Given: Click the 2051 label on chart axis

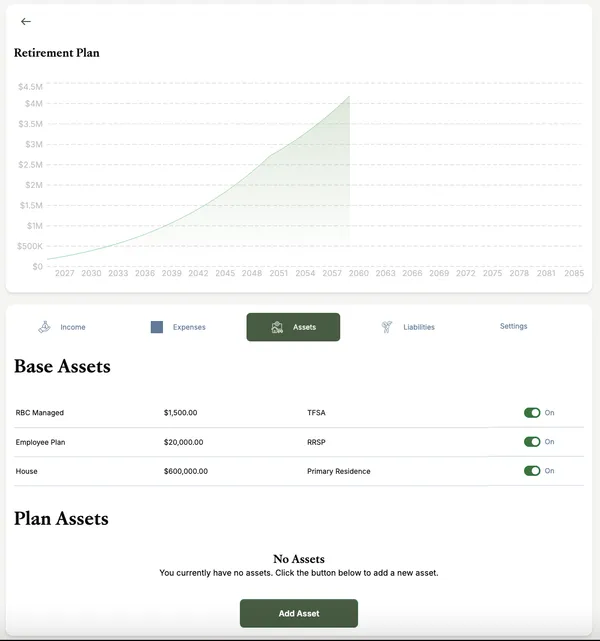Looking at the screenshot, I should coord(278,273).
